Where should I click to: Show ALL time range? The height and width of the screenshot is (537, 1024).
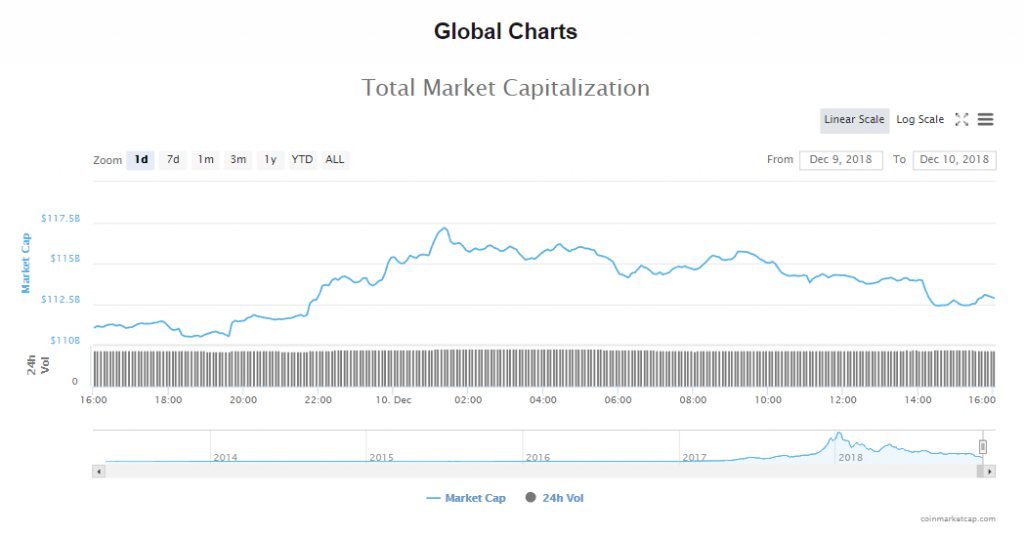tap(335, 160)
